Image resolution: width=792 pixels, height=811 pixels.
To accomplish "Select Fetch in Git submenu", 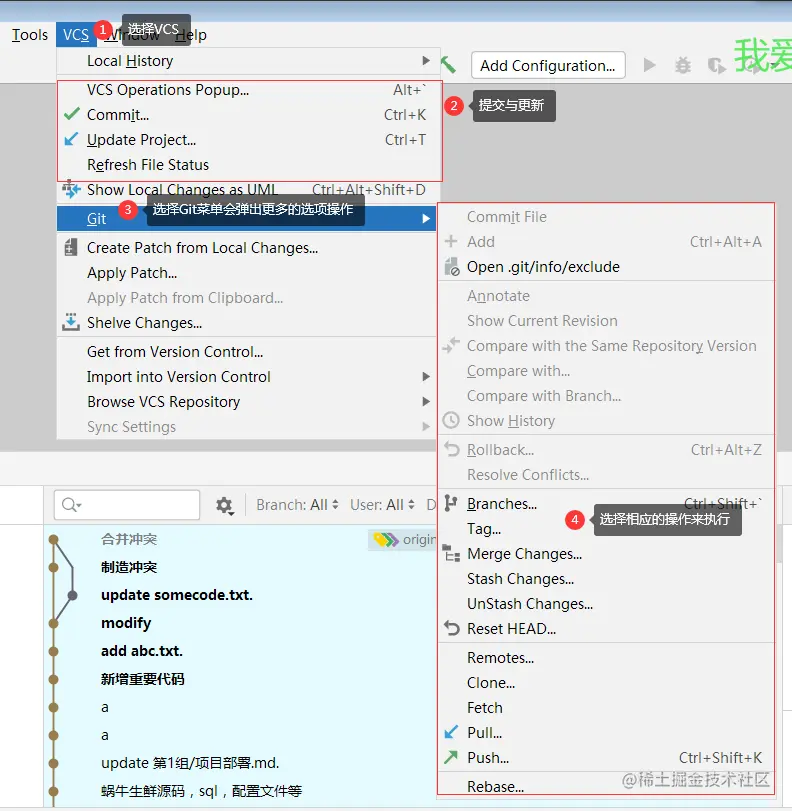I will click(x=606, y=707).
